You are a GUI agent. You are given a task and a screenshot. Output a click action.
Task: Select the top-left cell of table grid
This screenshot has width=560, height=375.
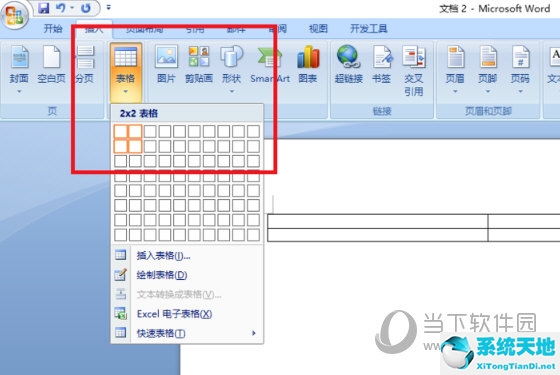pyautogui.click(x=120, y=131)
